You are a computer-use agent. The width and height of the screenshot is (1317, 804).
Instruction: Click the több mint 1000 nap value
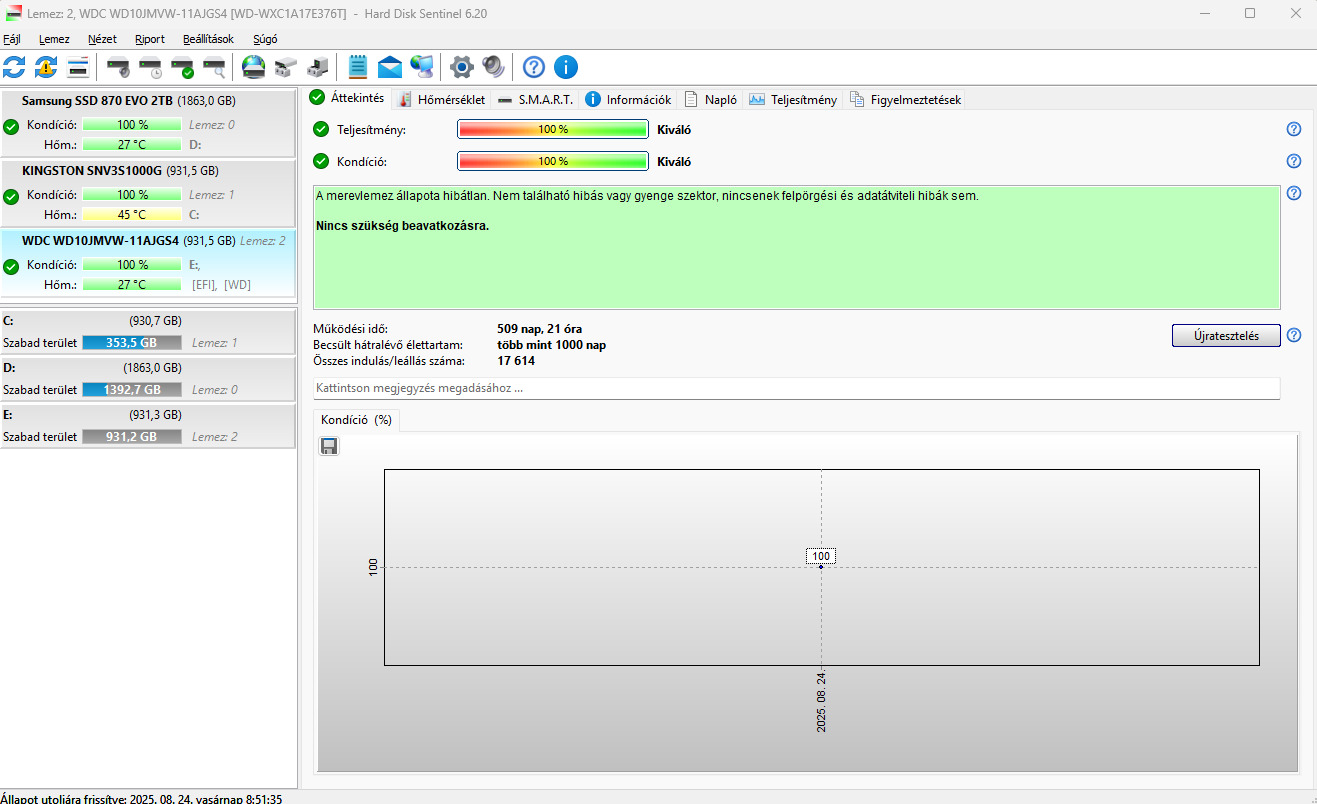(x=551, y=345)
